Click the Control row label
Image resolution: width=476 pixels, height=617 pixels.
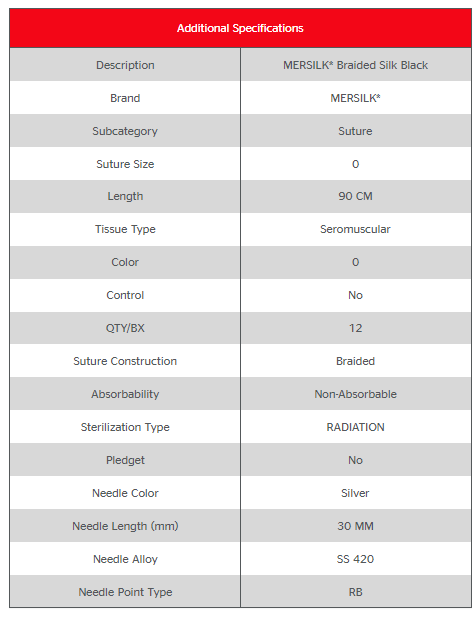coord(125,295)
